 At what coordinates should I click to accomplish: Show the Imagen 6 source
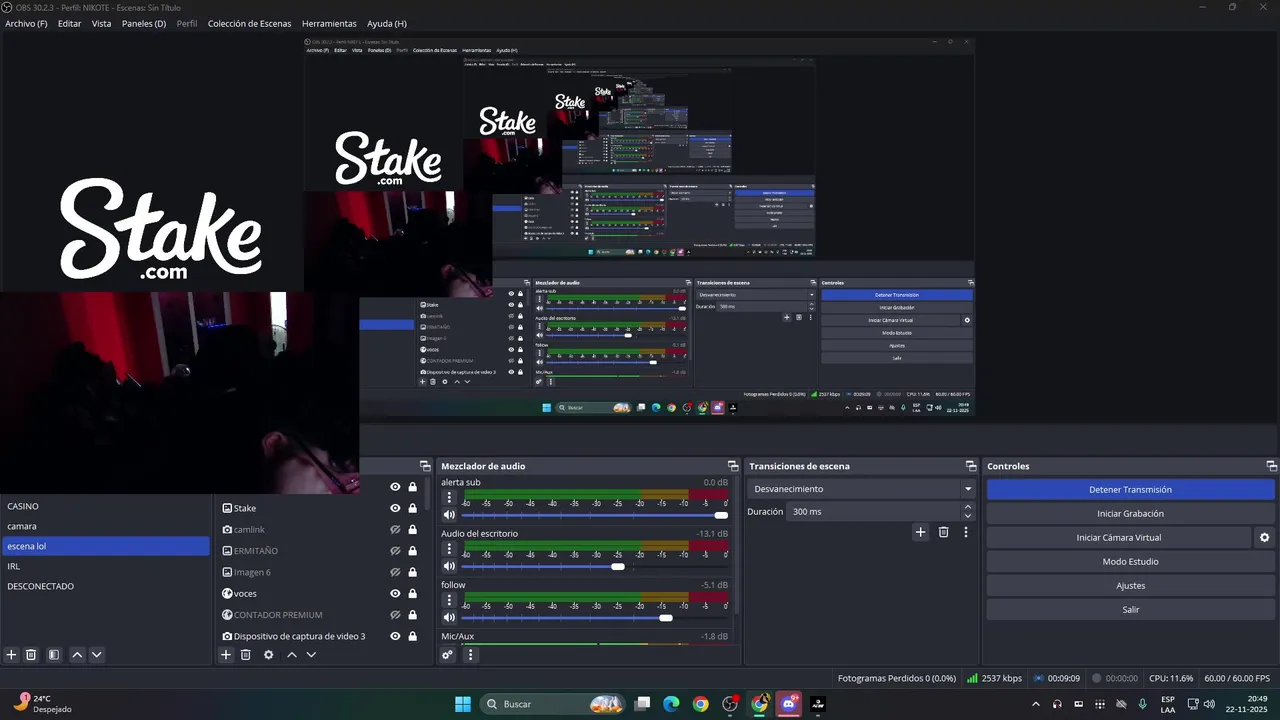395,572
